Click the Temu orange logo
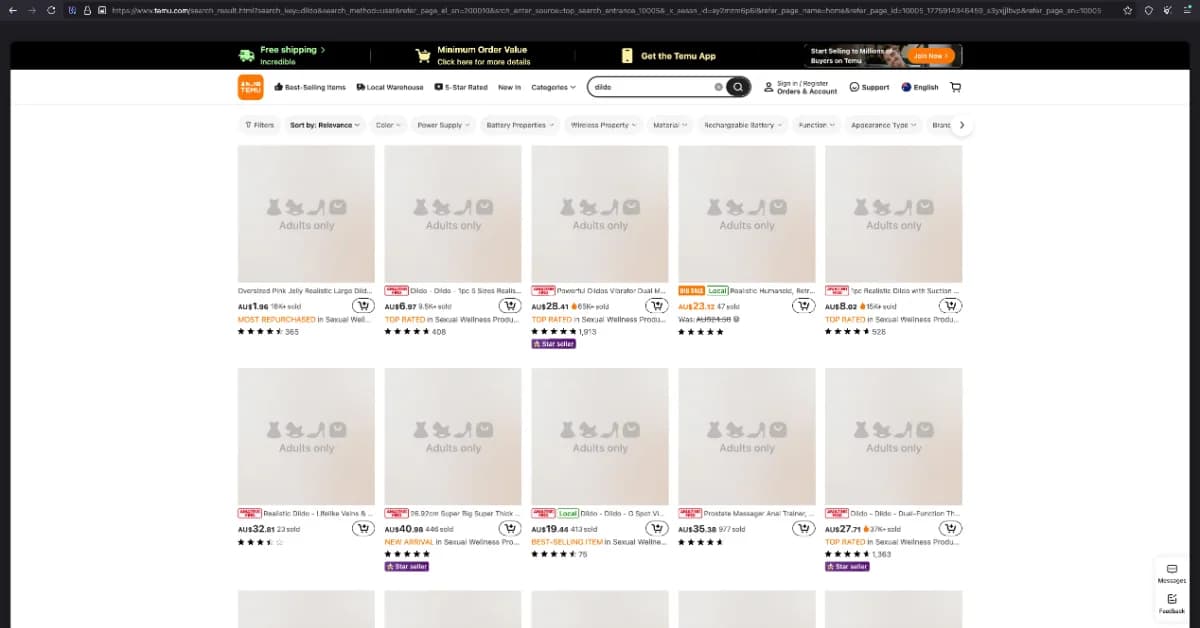This screenshot has height=628, width=1200. point(250,87)
